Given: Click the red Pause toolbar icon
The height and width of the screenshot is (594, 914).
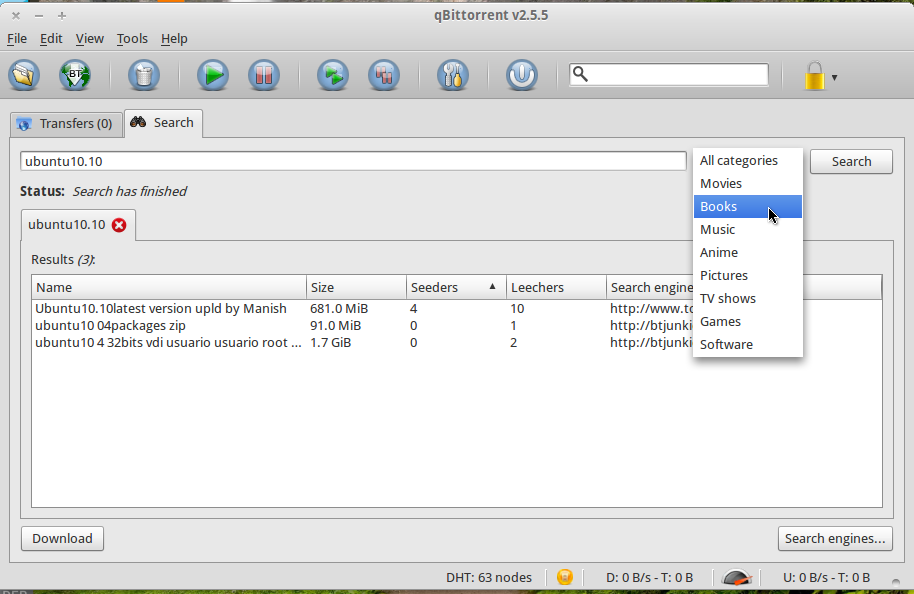Looking at the screenshot, I should pos(263,75).
